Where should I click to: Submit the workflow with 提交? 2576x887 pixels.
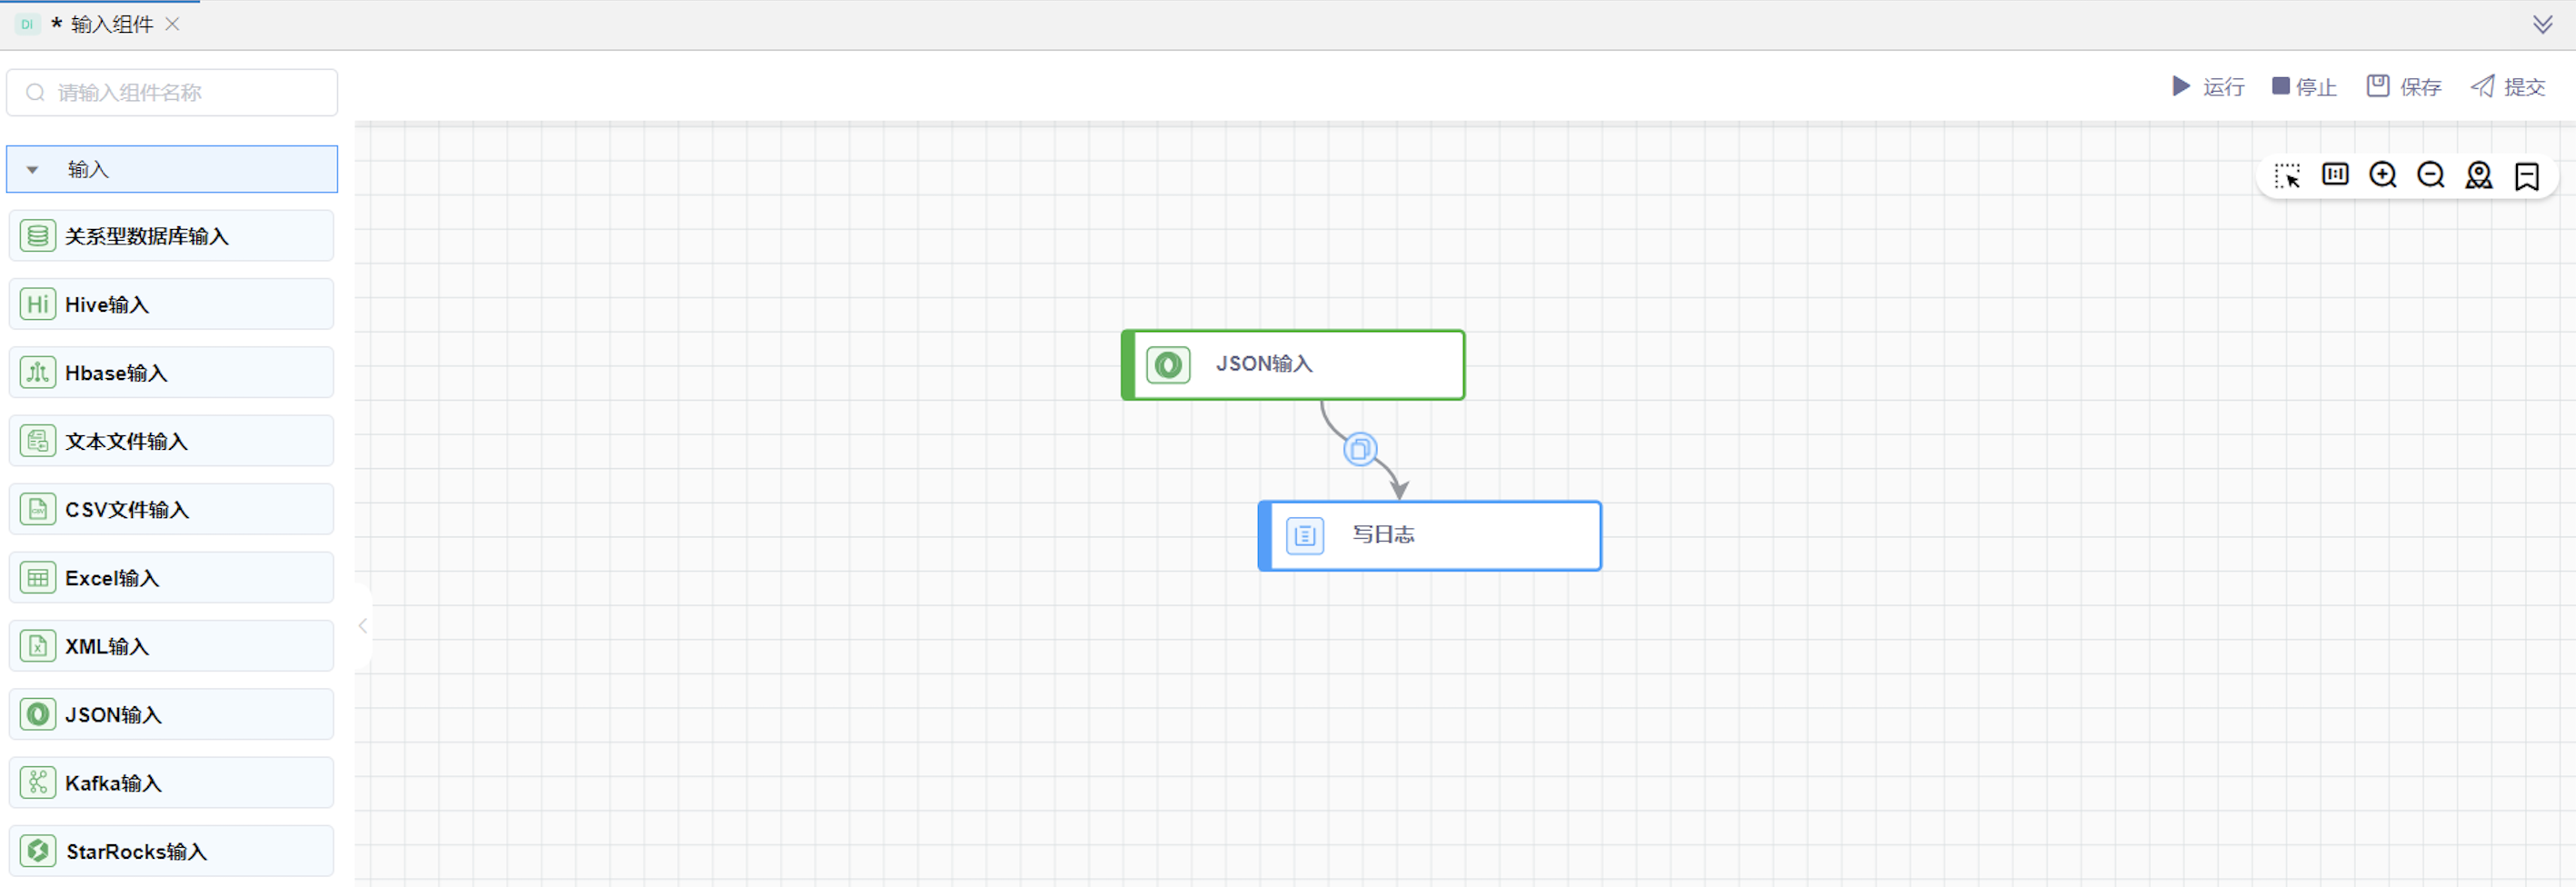(x=2507, y=87)
